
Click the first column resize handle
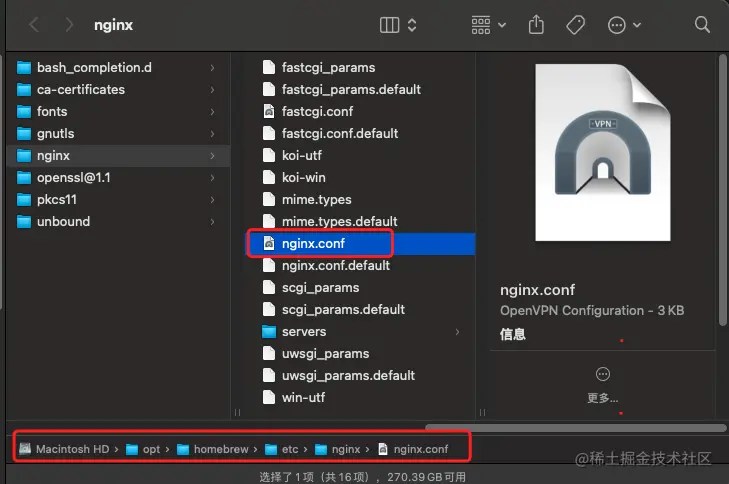click(238, 412)
